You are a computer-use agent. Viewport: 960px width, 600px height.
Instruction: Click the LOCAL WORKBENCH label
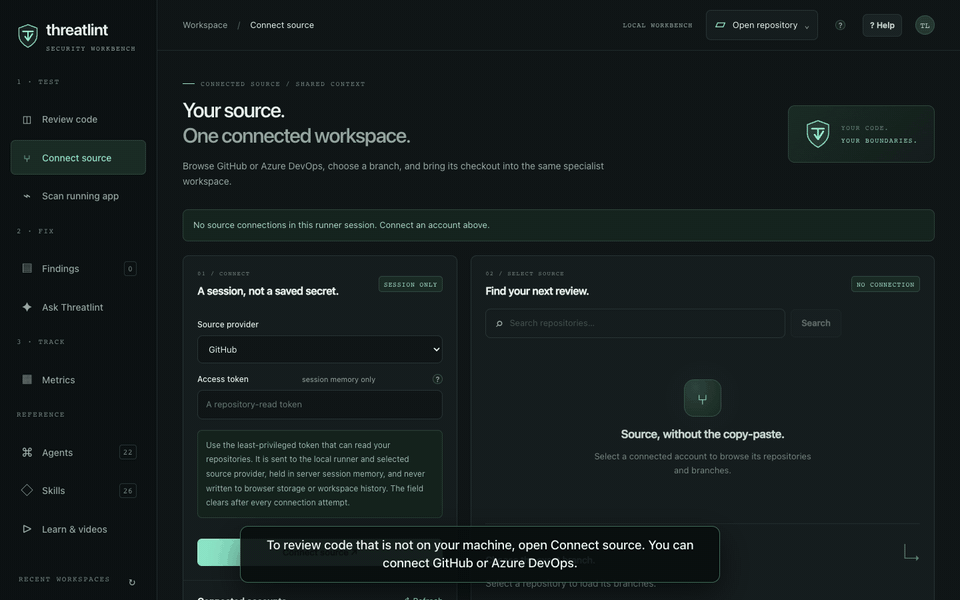657,26
